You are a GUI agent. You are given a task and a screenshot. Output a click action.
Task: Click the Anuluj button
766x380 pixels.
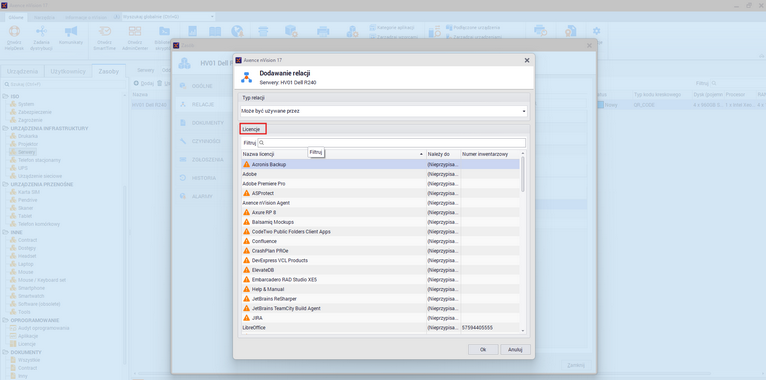pos(515,350)
